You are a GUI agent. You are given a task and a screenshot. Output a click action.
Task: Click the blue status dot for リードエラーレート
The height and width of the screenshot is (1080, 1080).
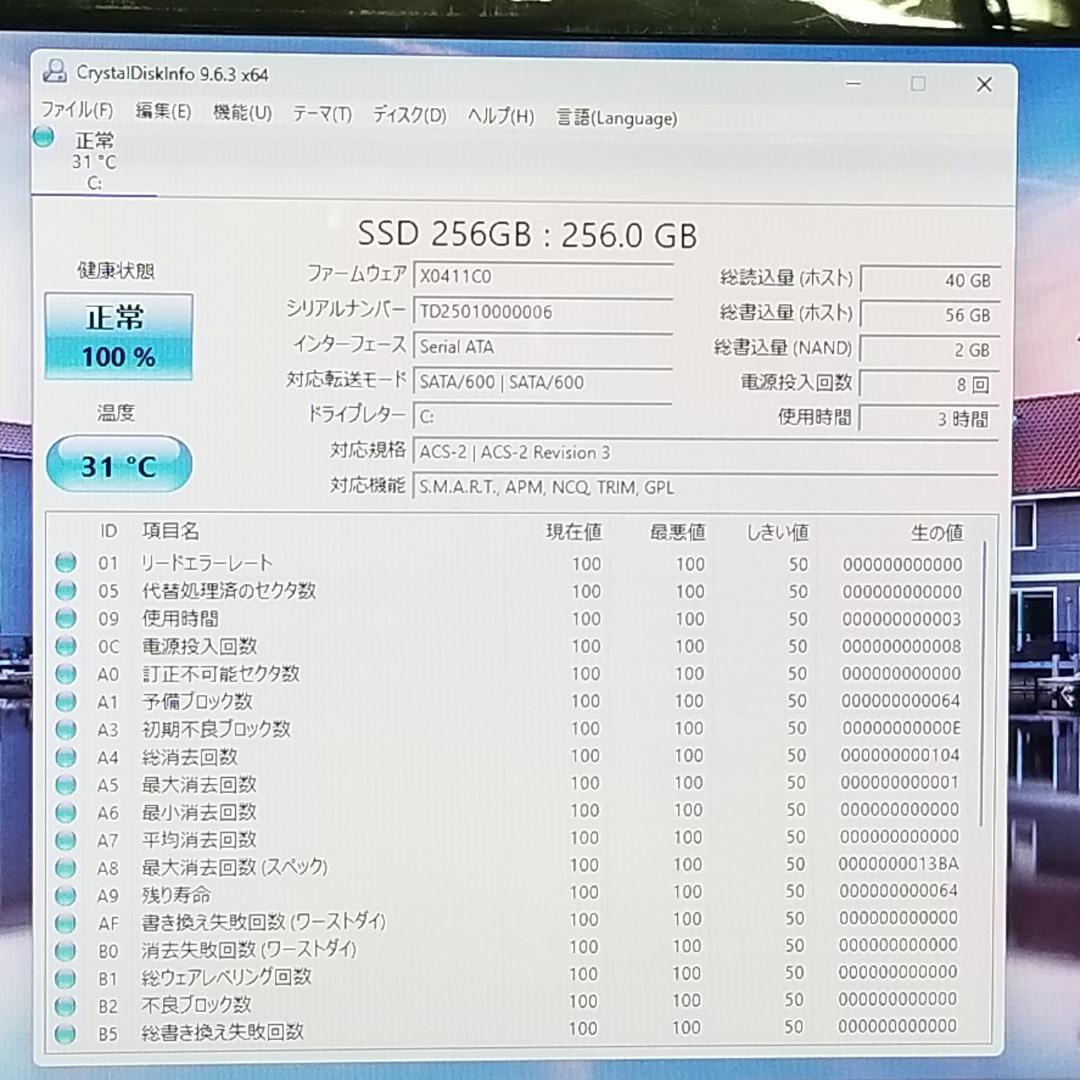pos(65,563)
